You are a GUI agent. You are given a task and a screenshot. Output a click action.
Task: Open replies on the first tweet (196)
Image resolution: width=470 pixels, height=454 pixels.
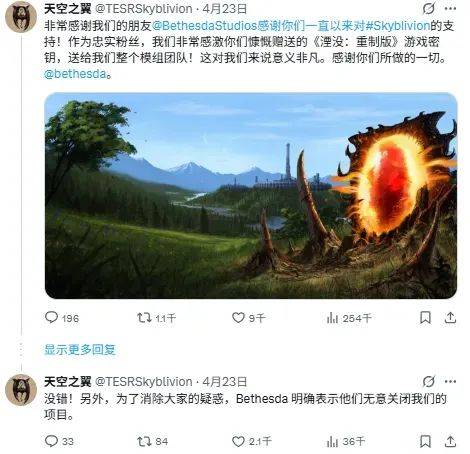[62, 318]
